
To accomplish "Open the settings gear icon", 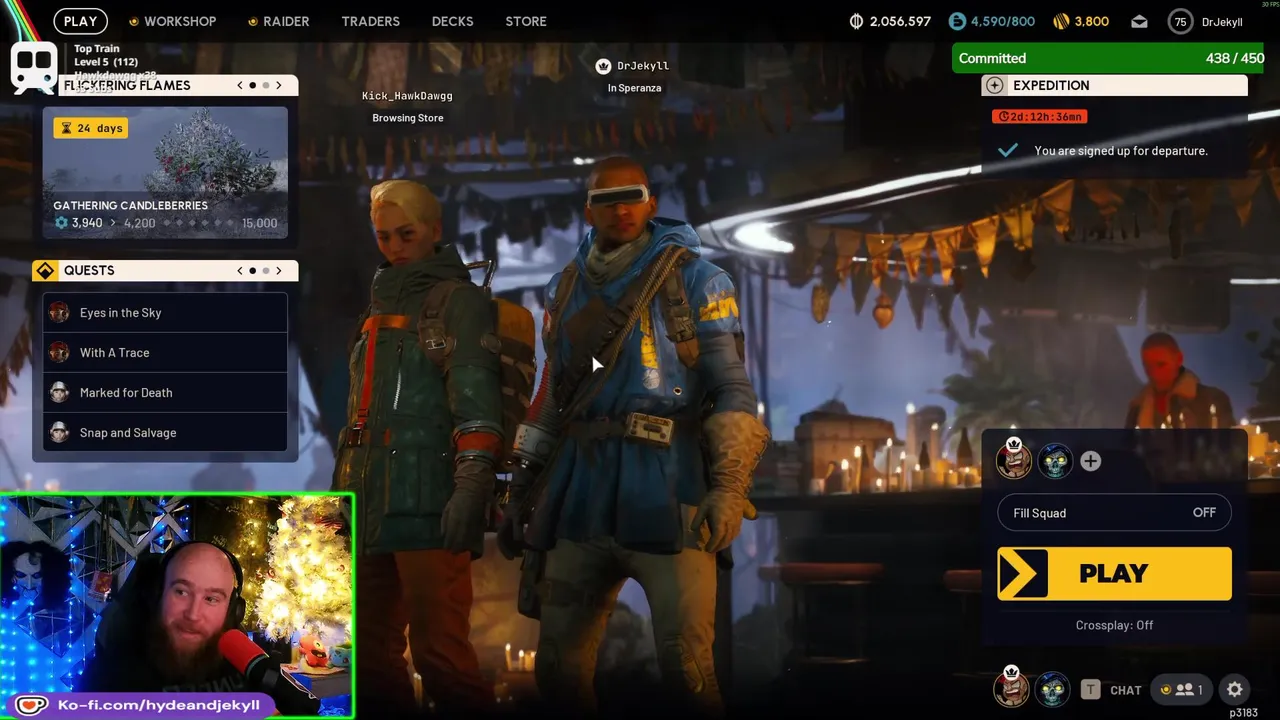I will pyautogui.click(x=1235, y=689).
